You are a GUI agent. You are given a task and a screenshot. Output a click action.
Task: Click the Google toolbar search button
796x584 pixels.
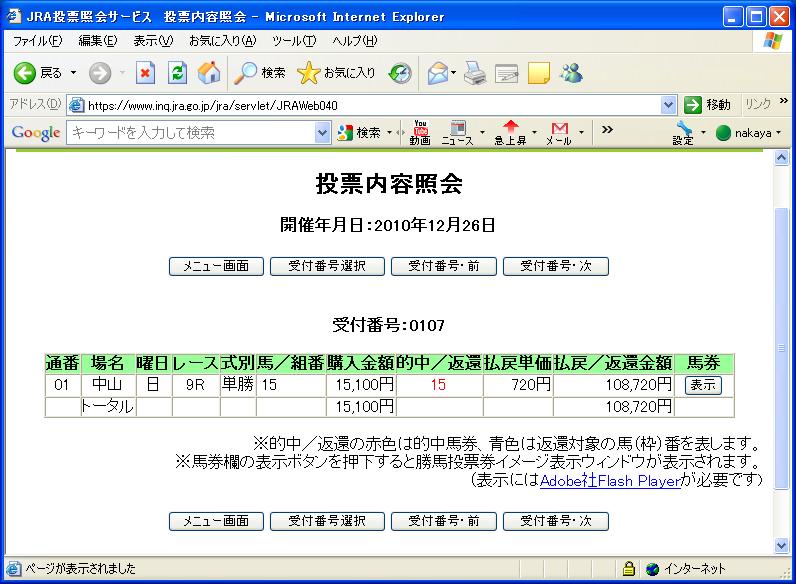point(359,133)
